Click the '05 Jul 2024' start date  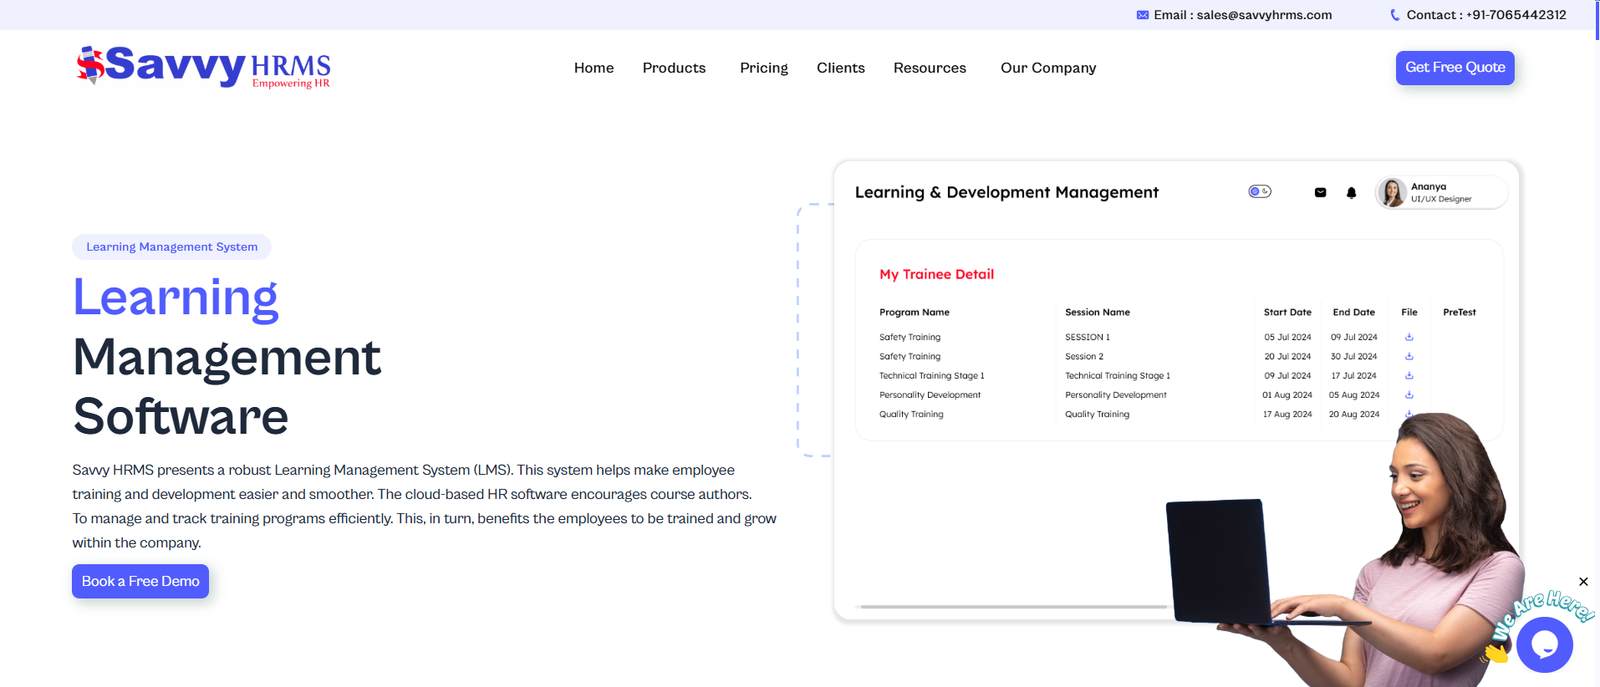(1287, 337)
